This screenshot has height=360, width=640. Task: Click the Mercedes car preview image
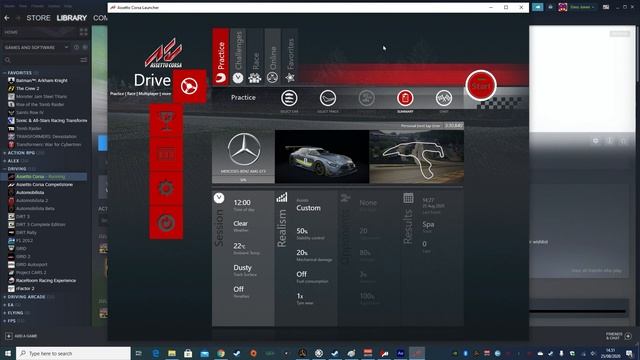322,157
